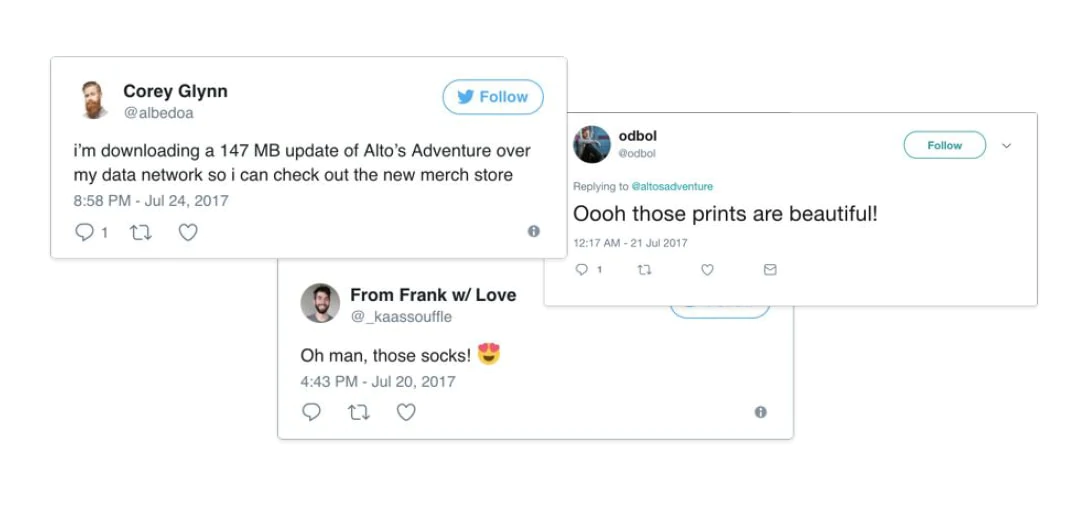Like Corey Glynn's tweet with heart

188,232
